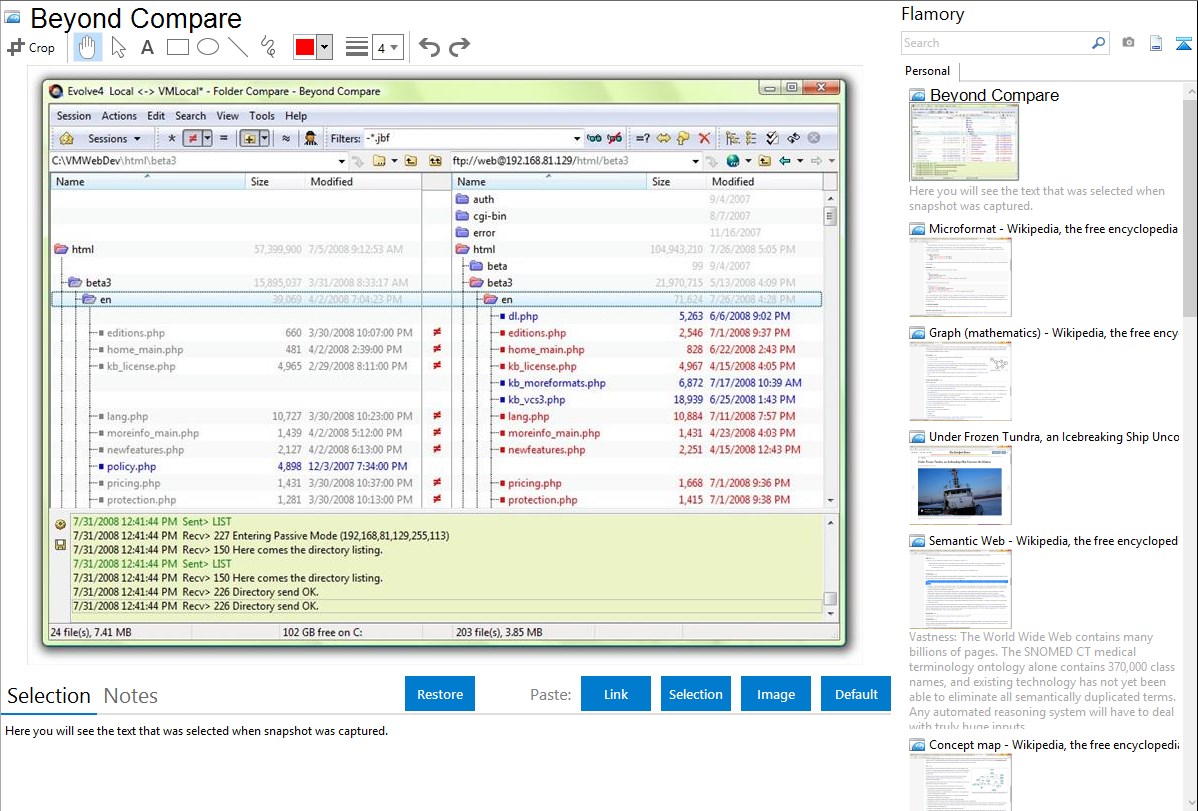The image size is (1198, 811).
Task: Redo the annotation action
Action: click(459, 47)
